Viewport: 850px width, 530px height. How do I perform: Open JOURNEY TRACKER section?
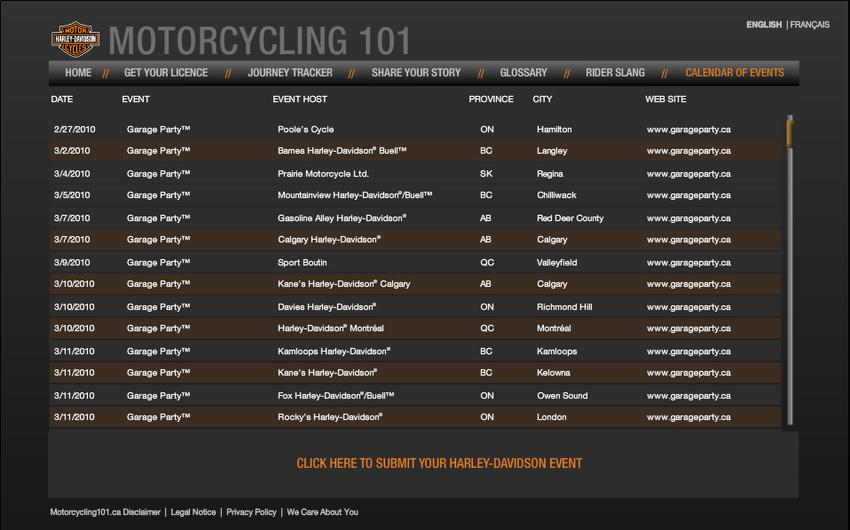click(x=290, y=73)
